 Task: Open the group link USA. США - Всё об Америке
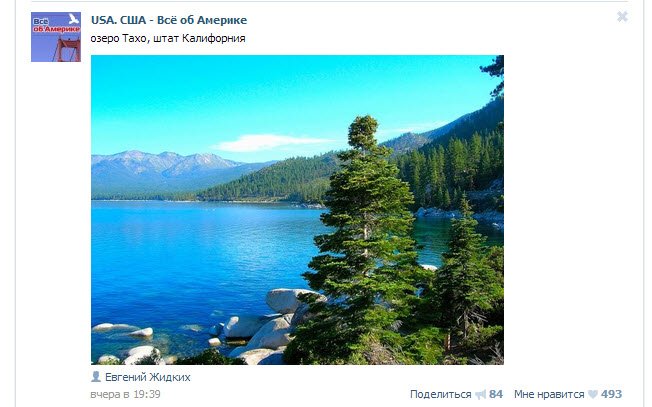[168, 20]
